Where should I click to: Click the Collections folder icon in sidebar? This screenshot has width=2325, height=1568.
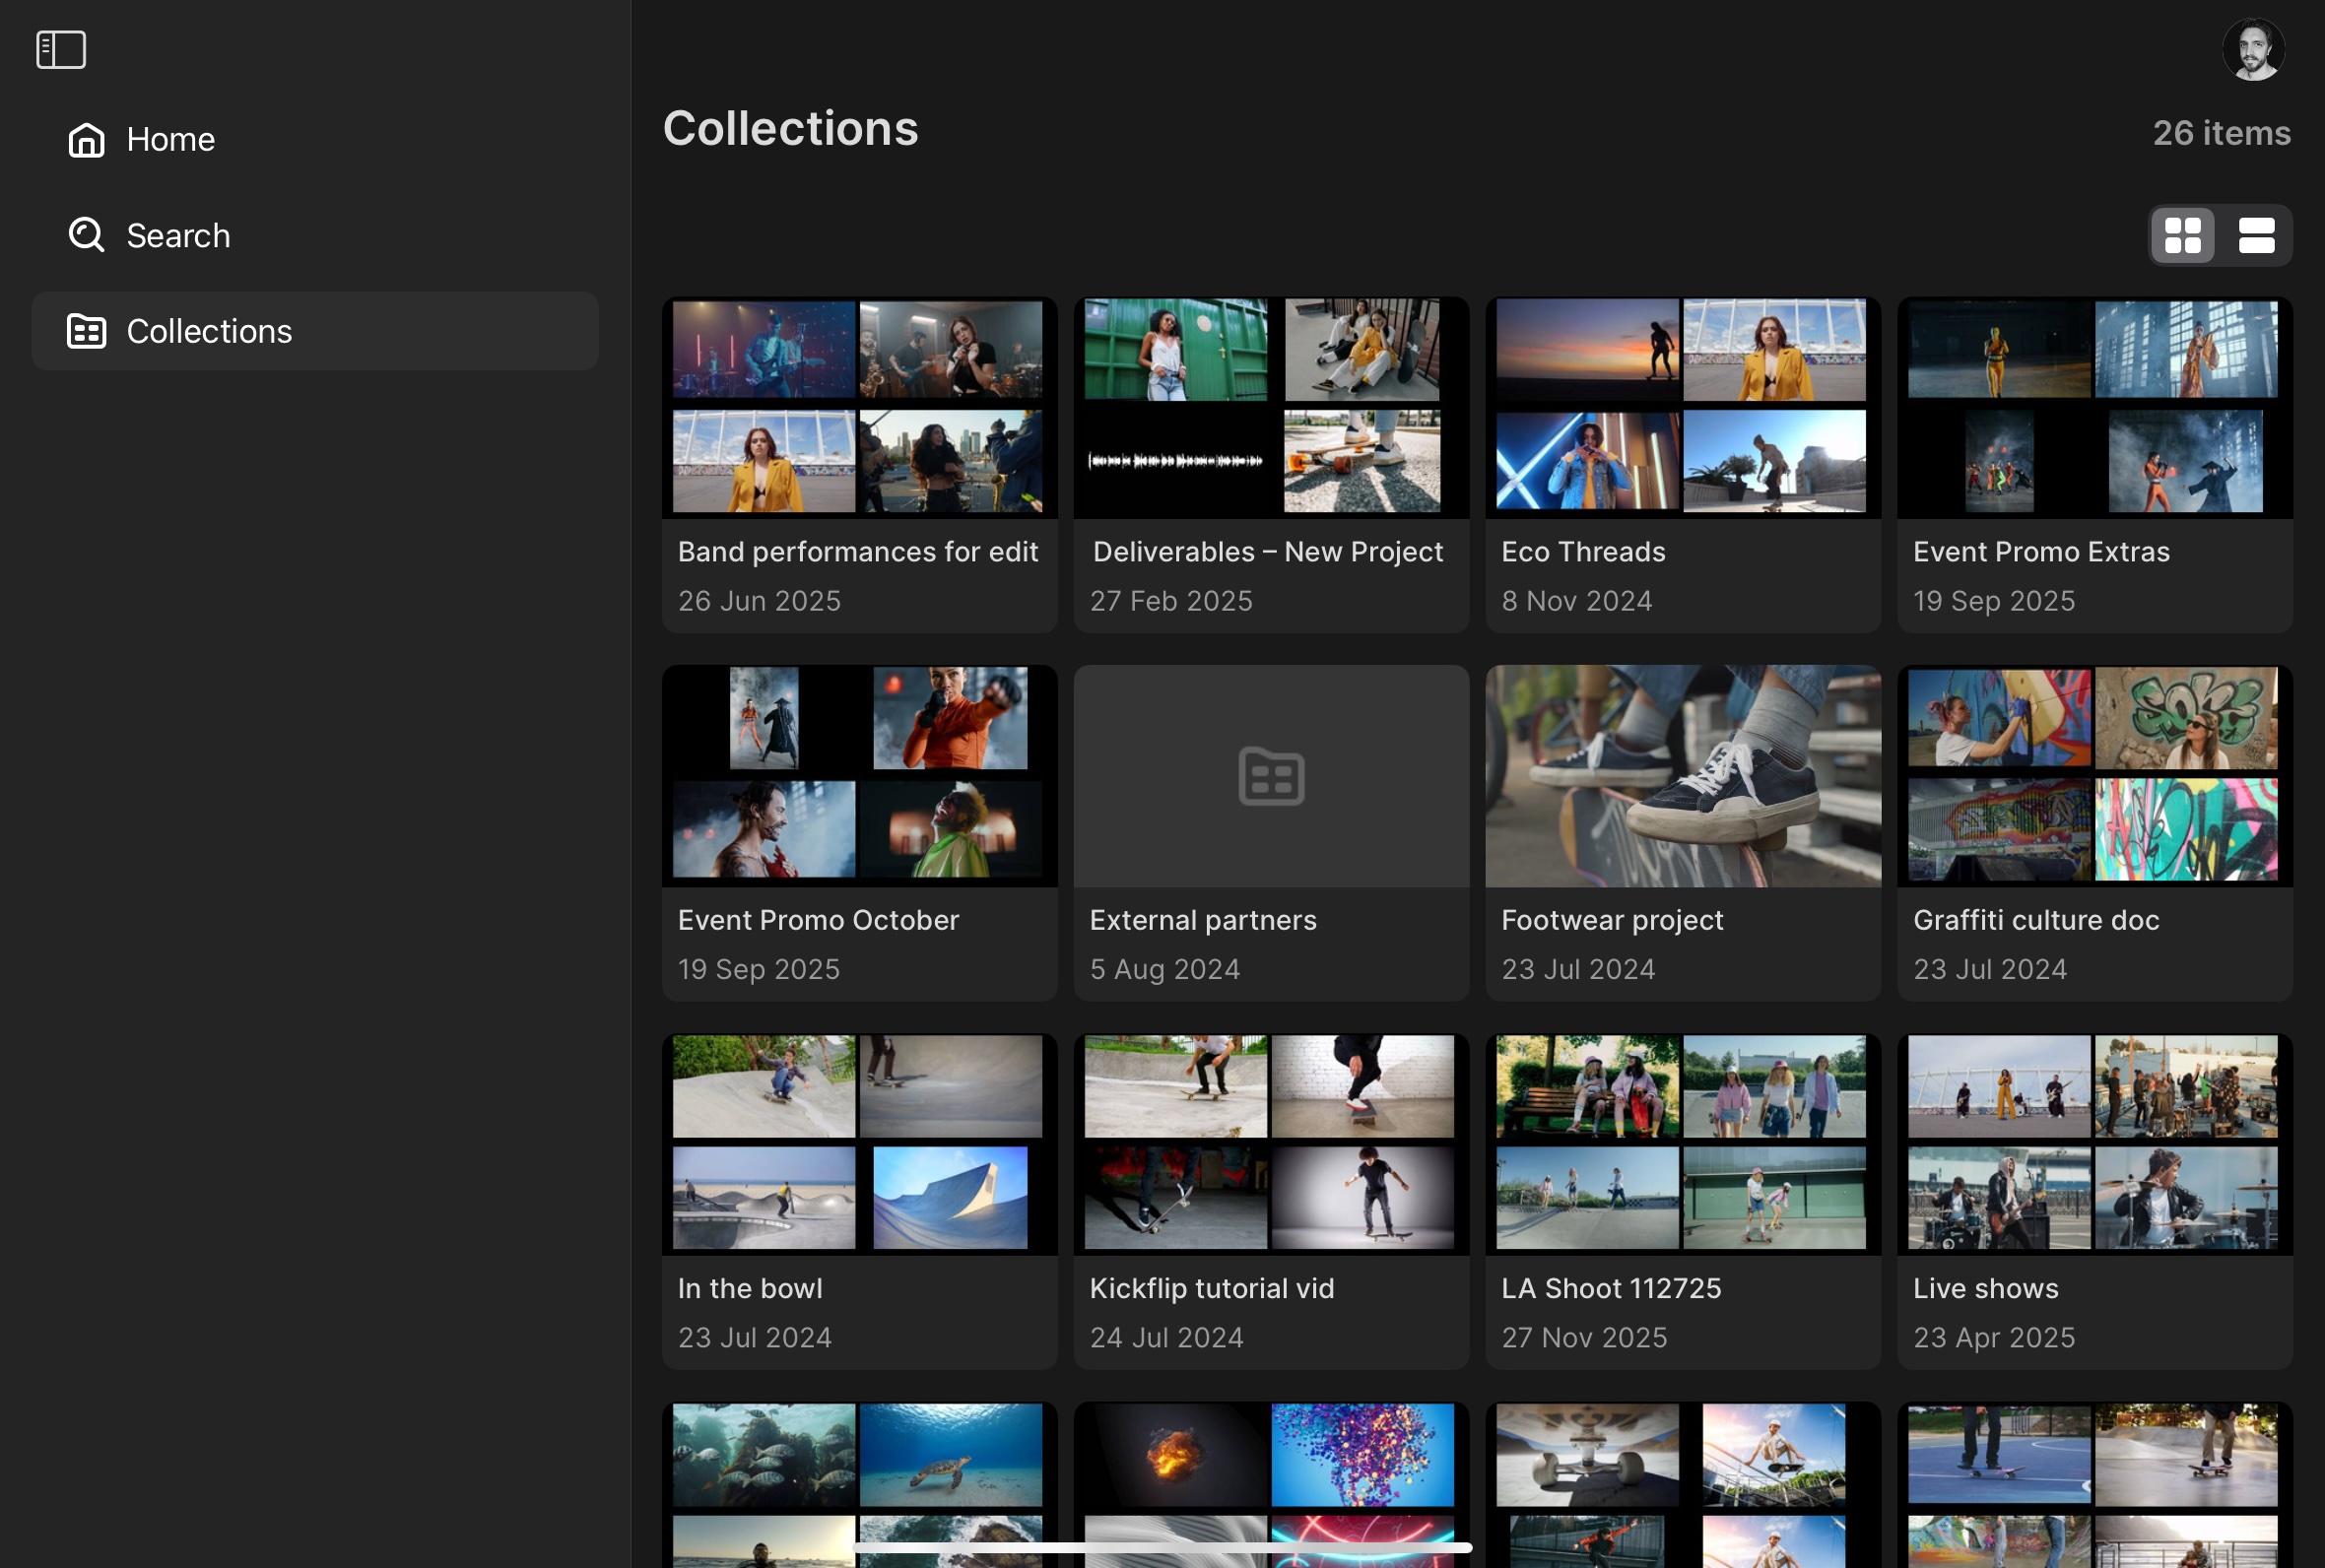(86, 331)
